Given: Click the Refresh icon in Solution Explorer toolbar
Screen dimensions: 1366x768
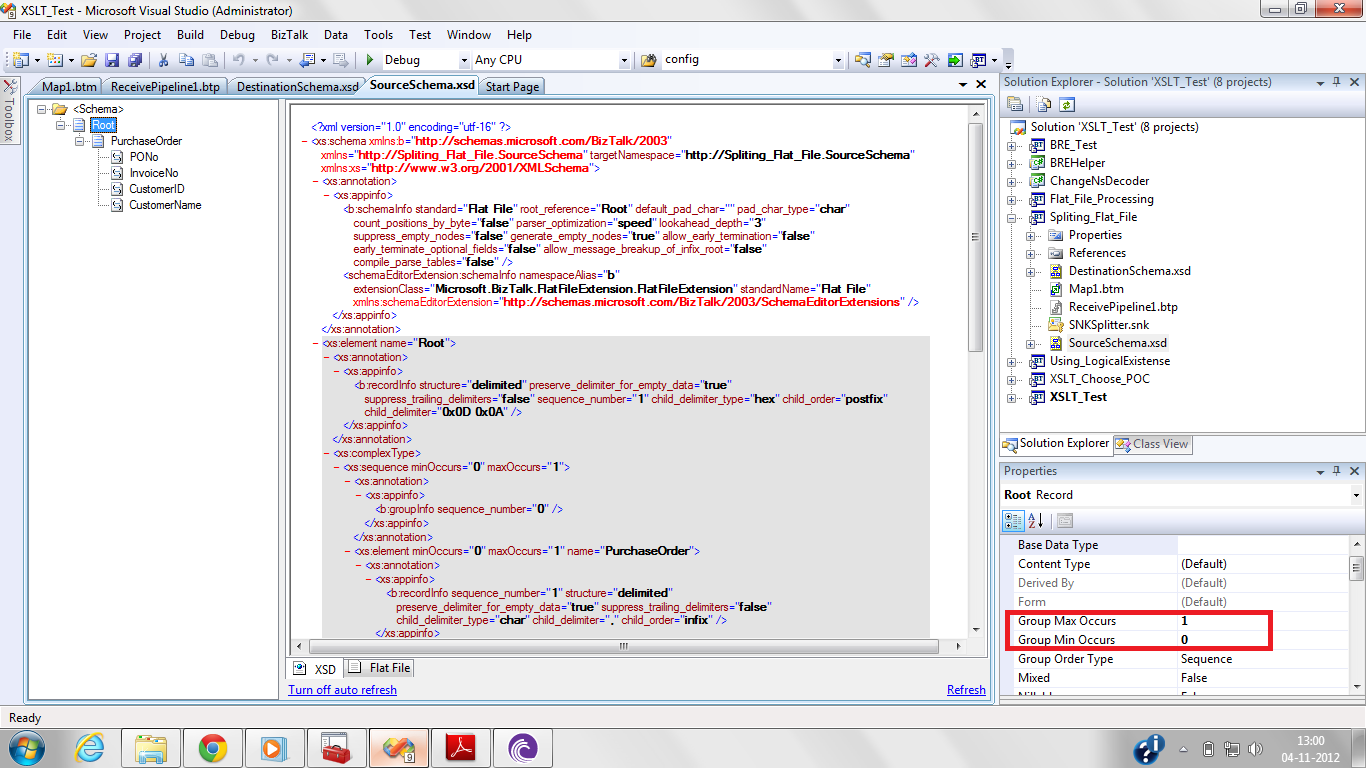Looking at the screenshot, I should tap(1067, 104).
